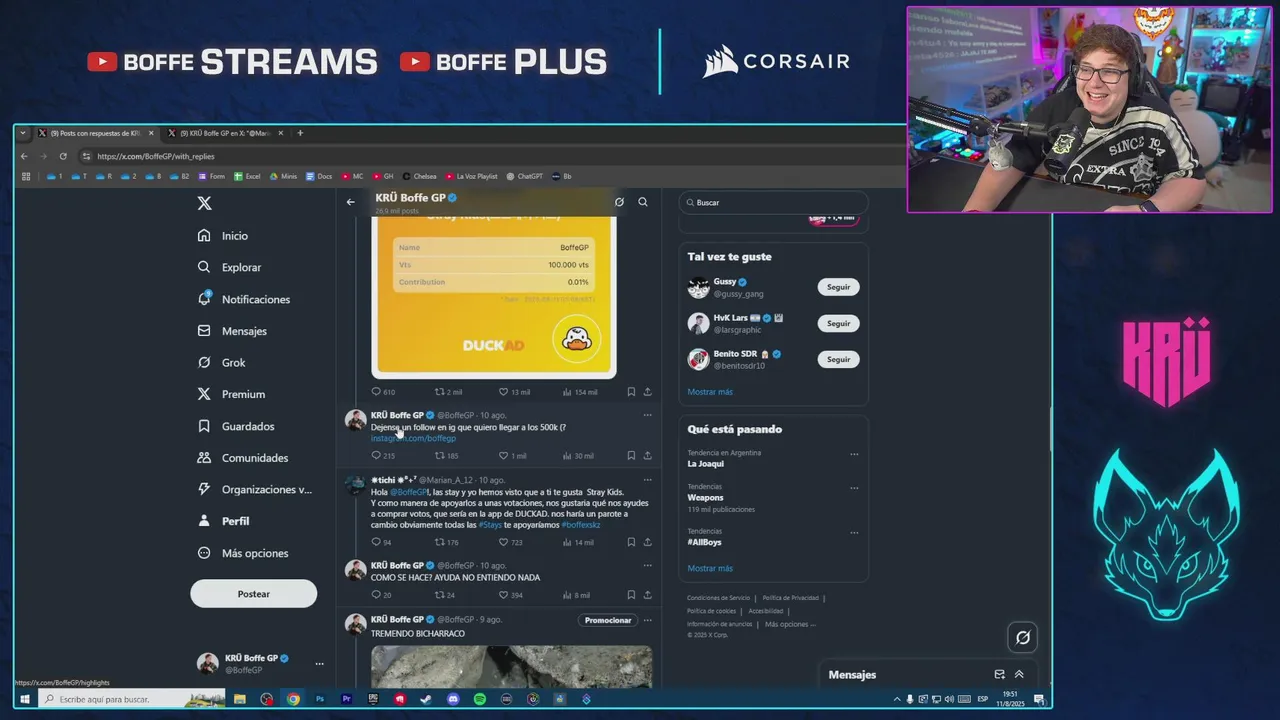Image resolution: width=1280 pixels, height=720 pixels.
Task: Like the DUCKAD image post
Action: pyautogui.click(x=503, y=392)
